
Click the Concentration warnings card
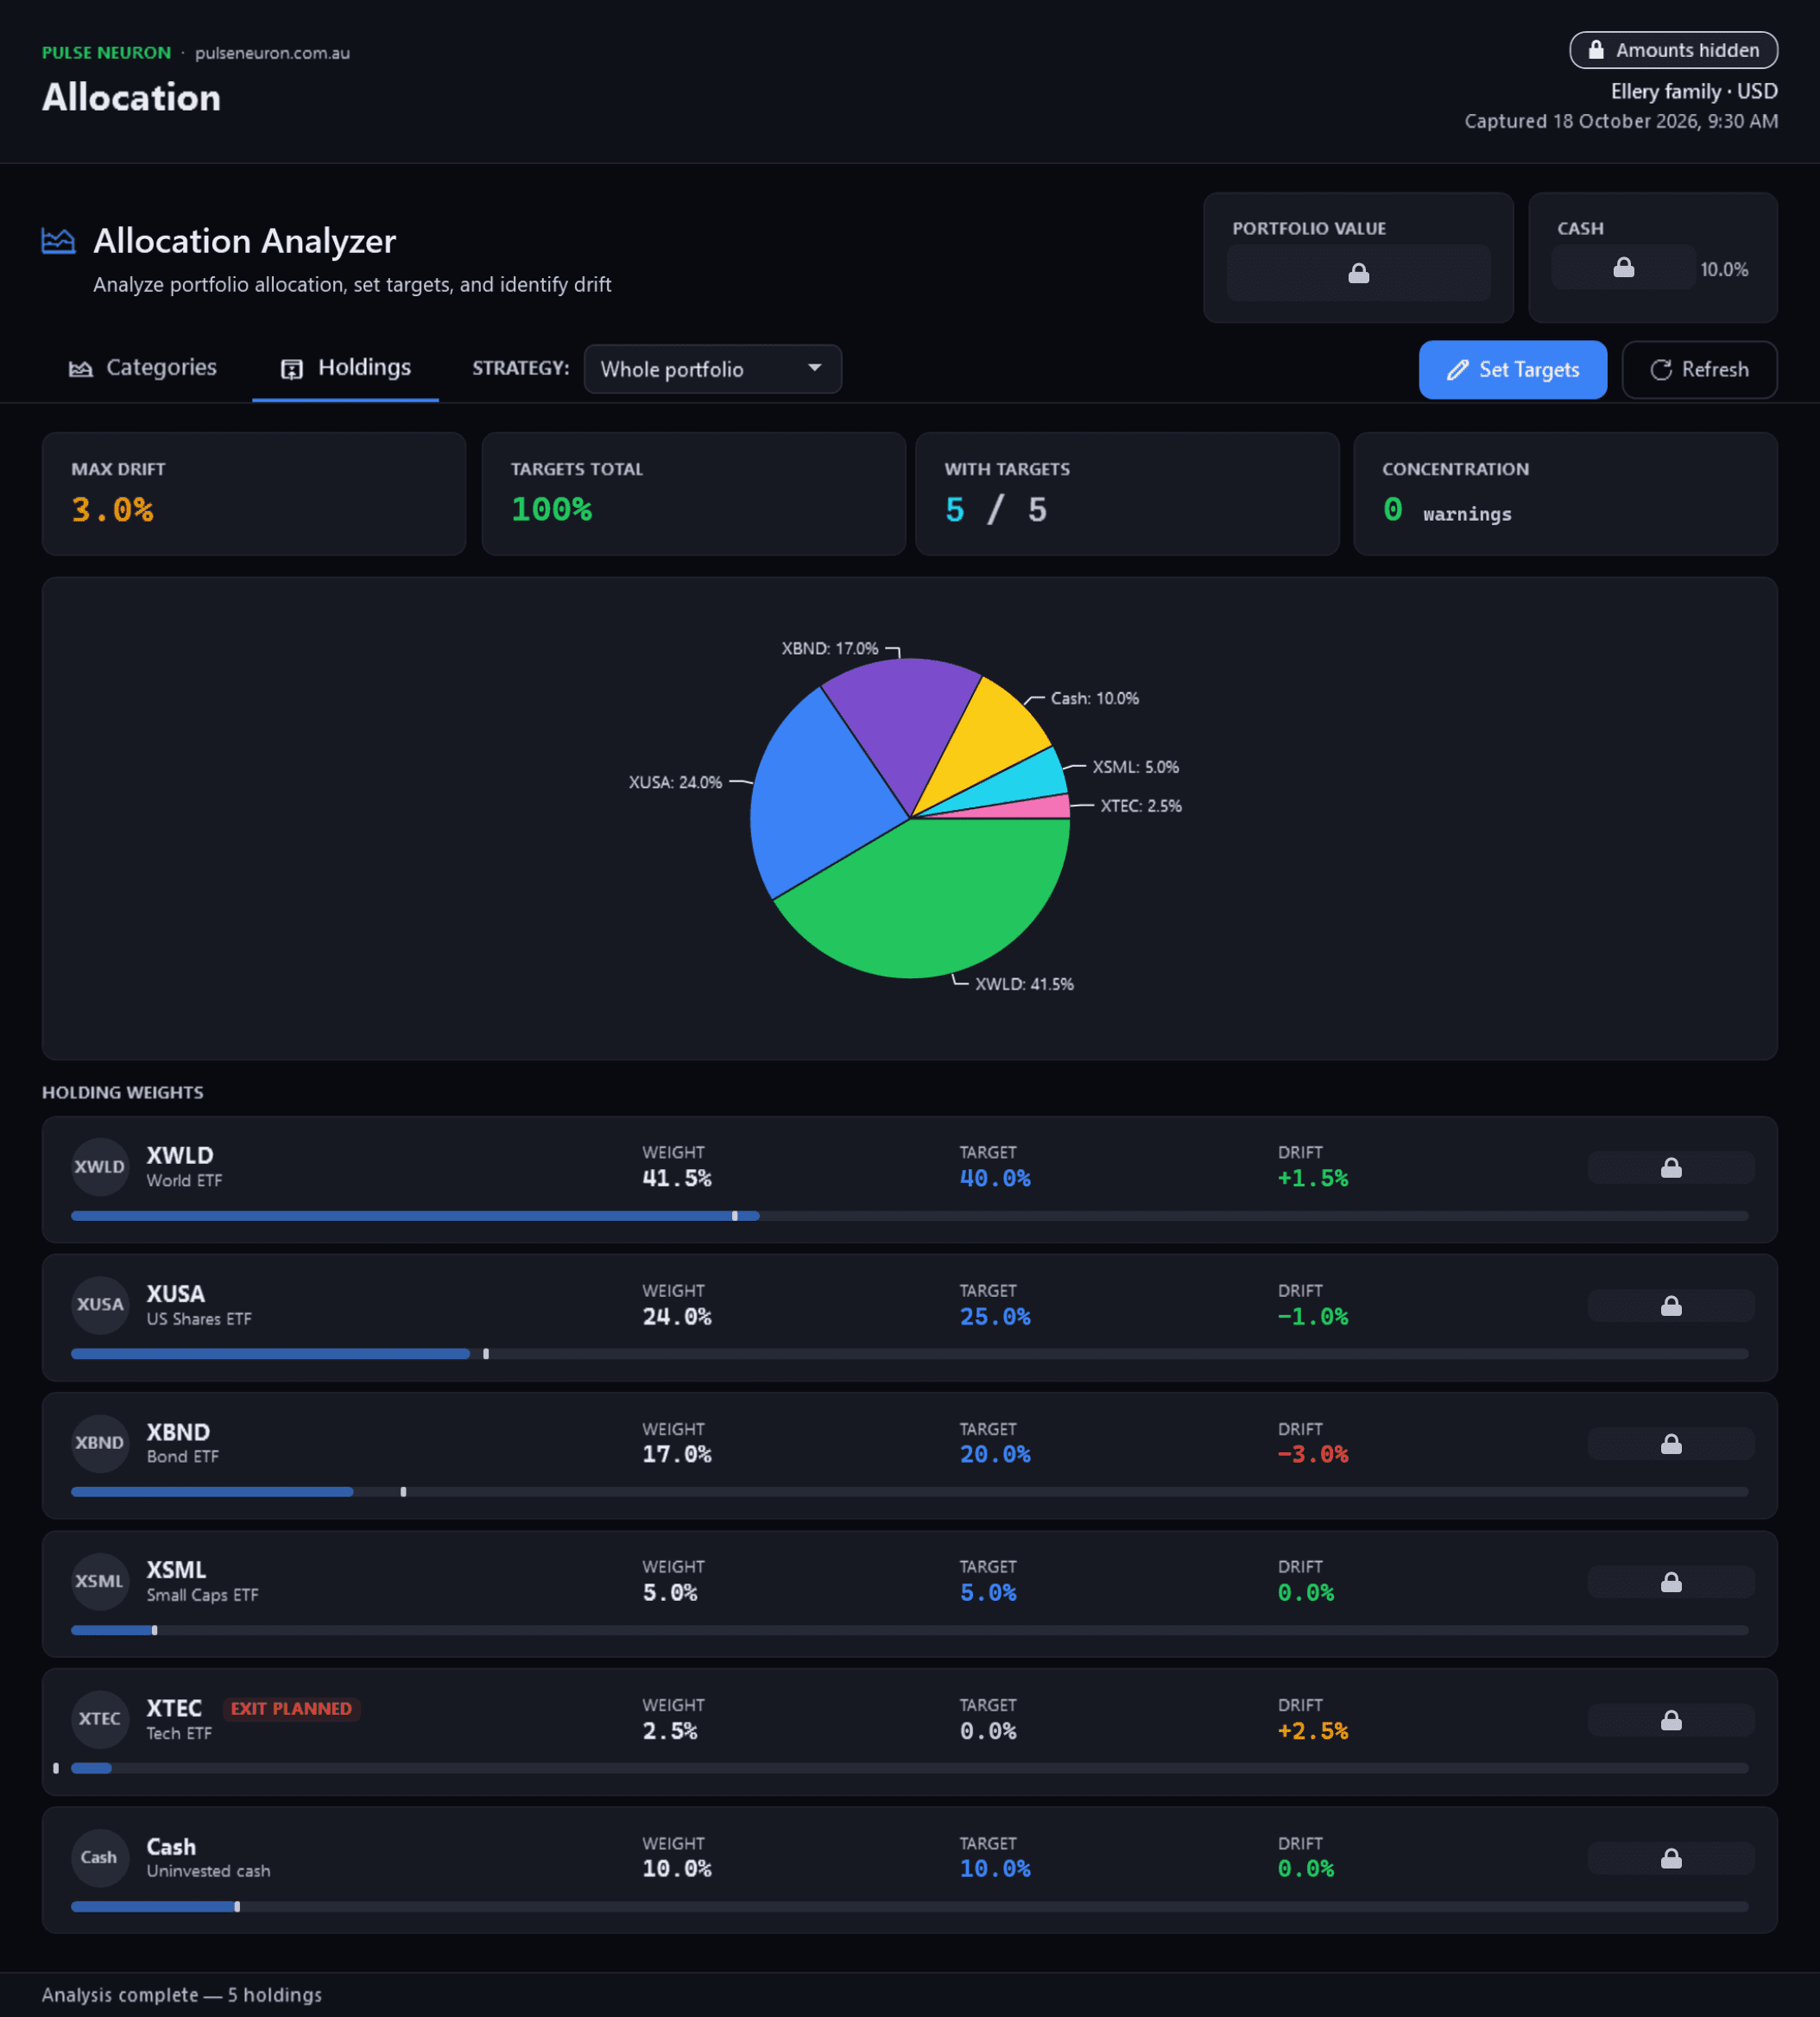pos(1565,494)
